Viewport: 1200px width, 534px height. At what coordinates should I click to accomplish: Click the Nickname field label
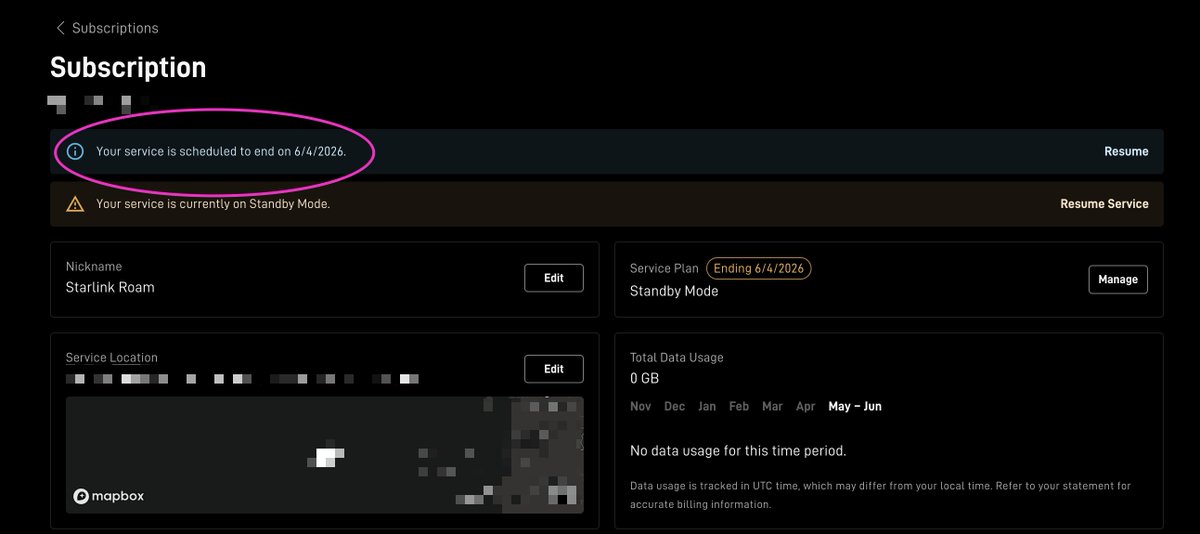pyautogui.click(x=94, y=267)
